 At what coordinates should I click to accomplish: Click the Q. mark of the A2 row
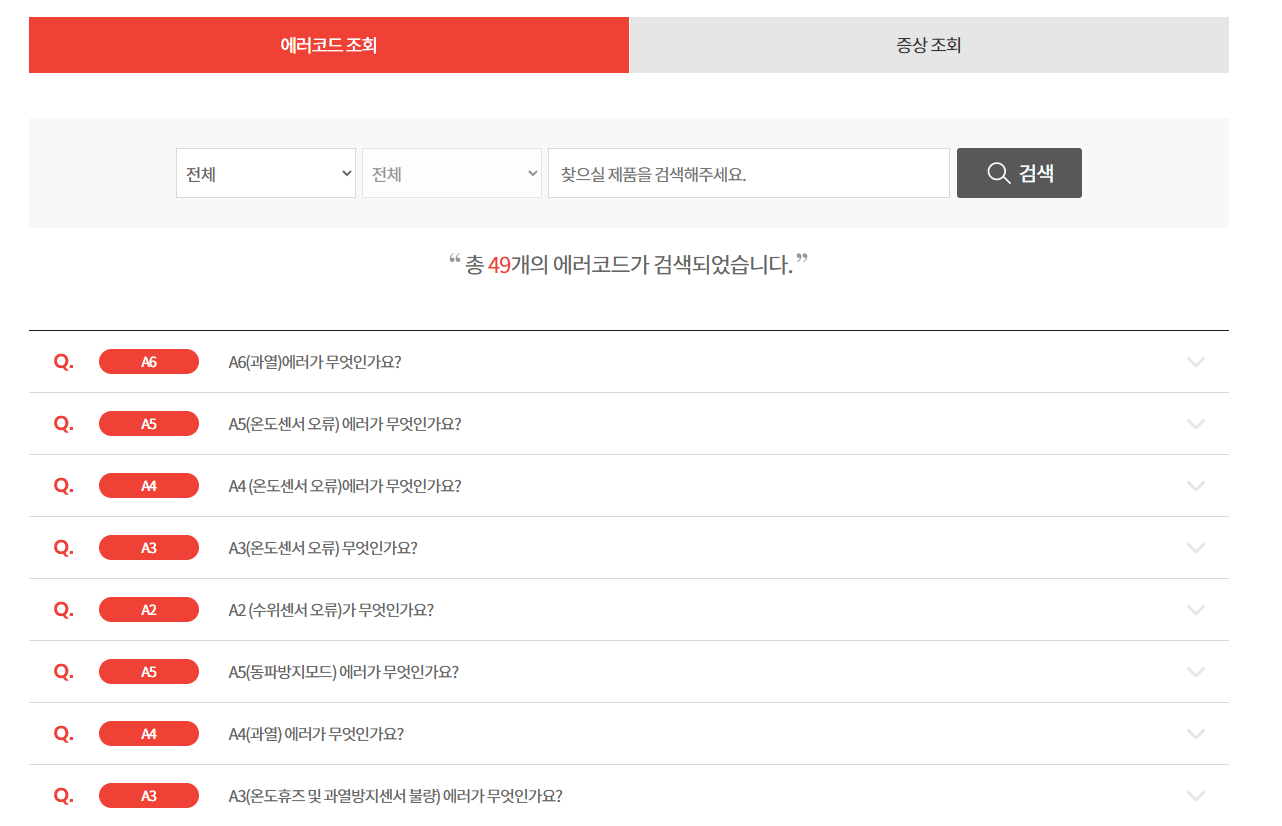64,610
